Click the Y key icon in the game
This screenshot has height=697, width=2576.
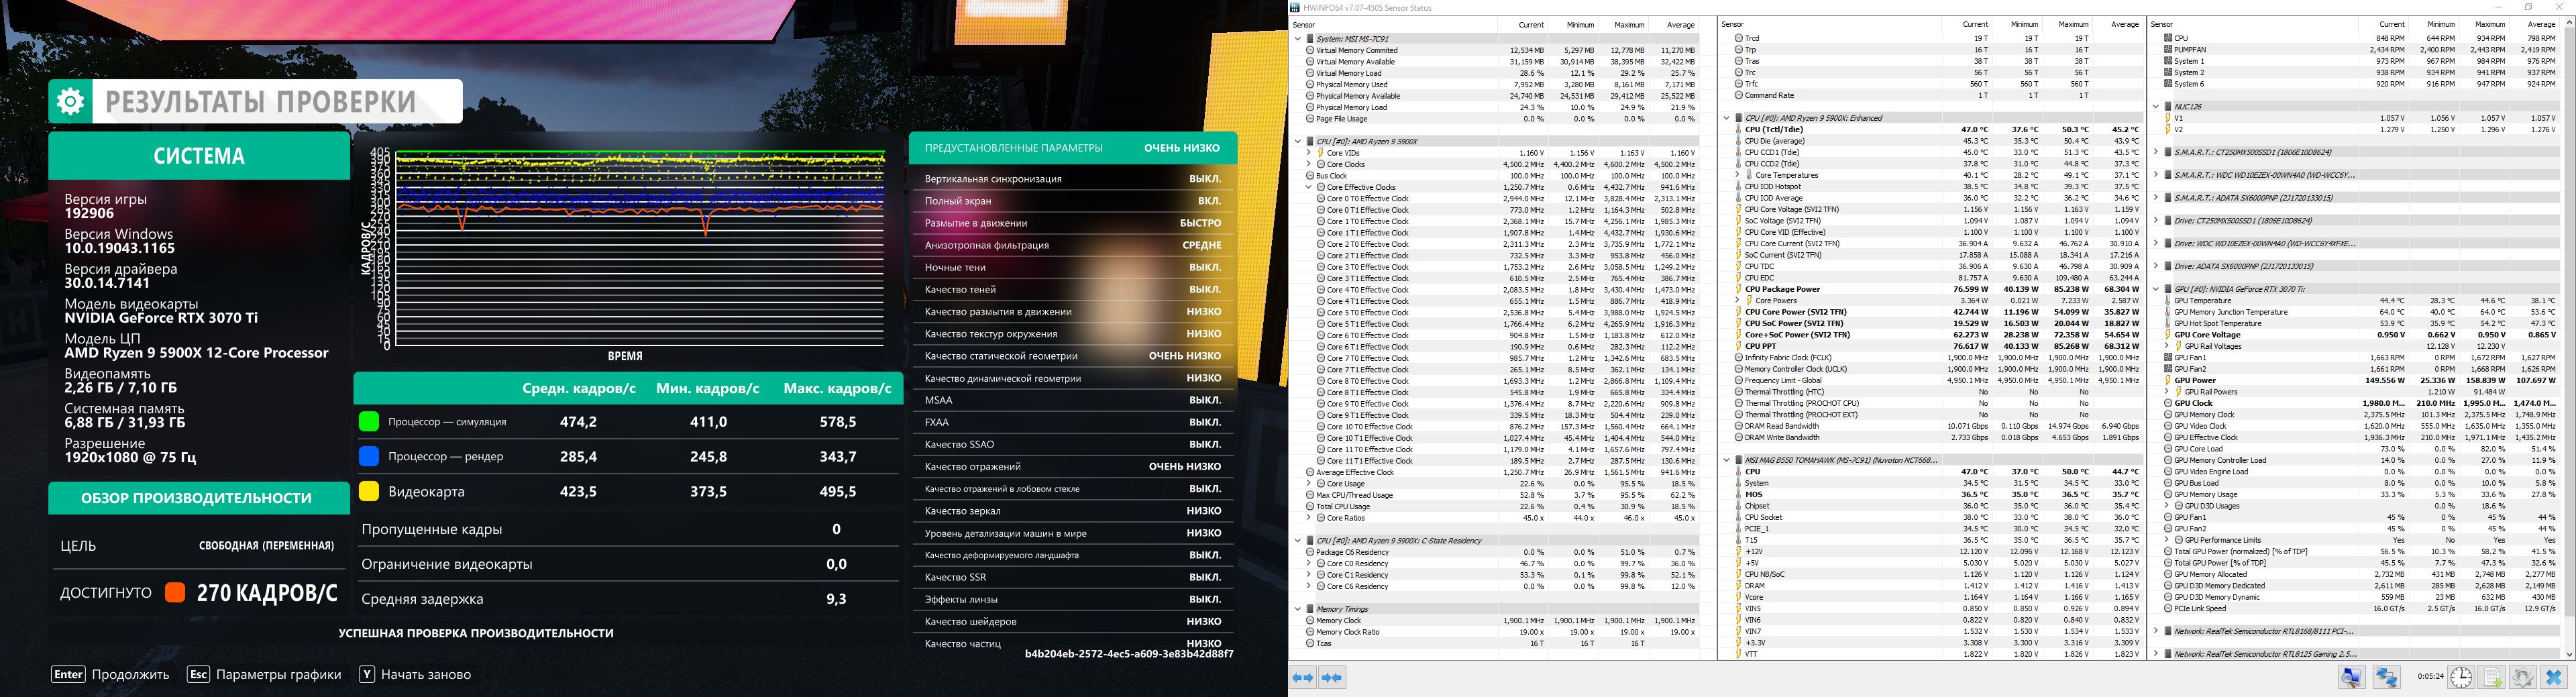[x=367, y=674]
